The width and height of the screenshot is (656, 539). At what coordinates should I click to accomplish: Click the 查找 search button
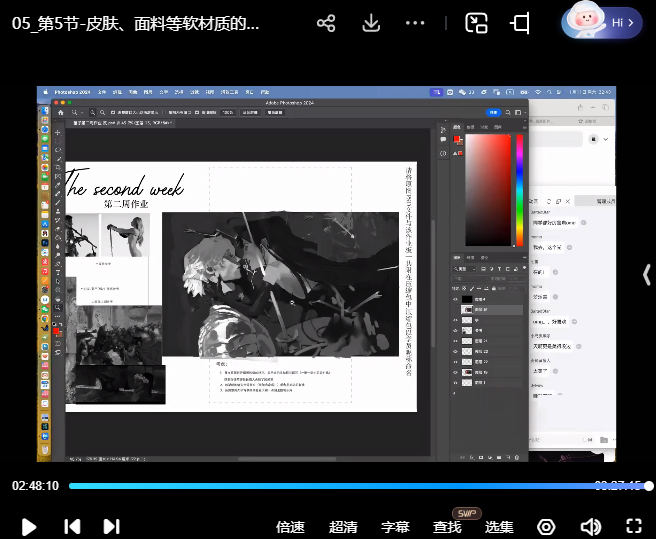(x=447, y=527)
